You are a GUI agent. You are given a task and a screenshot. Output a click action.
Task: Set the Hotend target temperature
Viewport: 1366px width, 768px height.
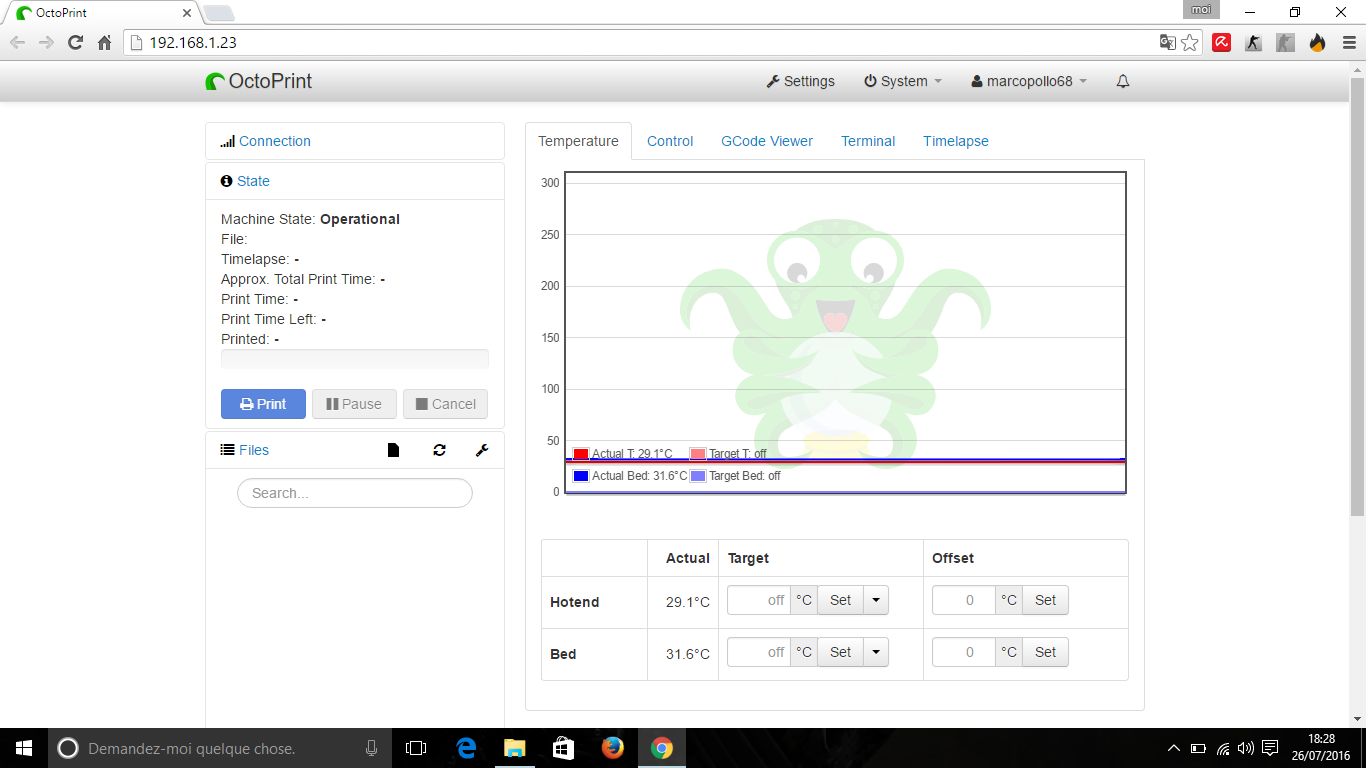click(840, 600)
